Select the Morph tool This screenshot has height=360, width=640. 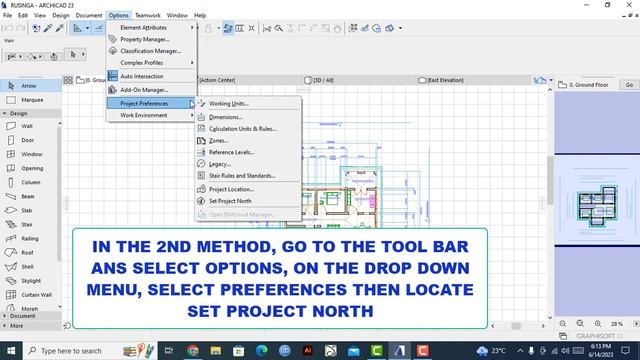click(29, 308)
